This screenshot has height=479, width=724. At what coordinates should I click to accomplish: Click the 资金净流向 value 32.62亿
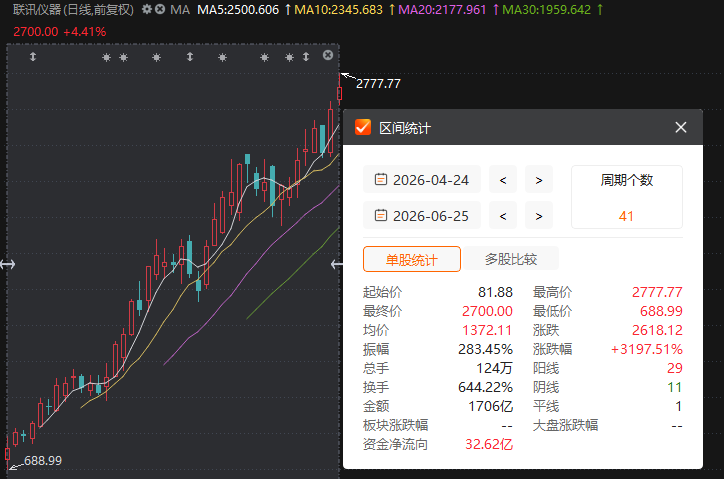pyautogui.click(x=489, y=444)
